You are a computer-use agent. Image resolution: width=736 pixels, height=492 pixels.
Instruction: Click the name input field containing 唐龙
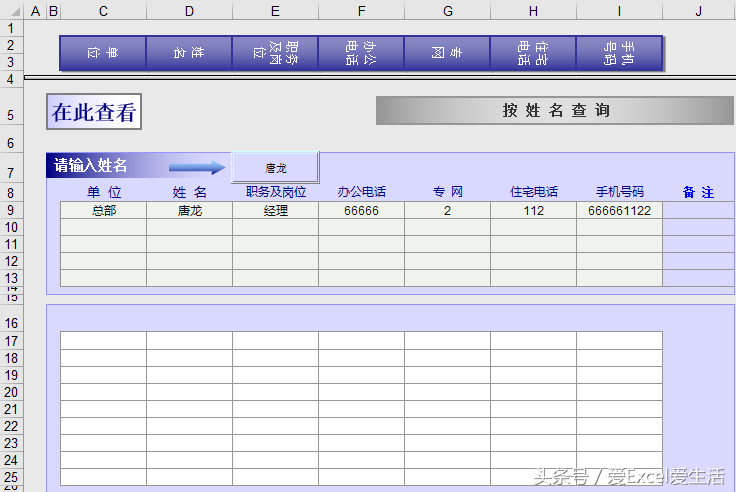pos(275,168)
